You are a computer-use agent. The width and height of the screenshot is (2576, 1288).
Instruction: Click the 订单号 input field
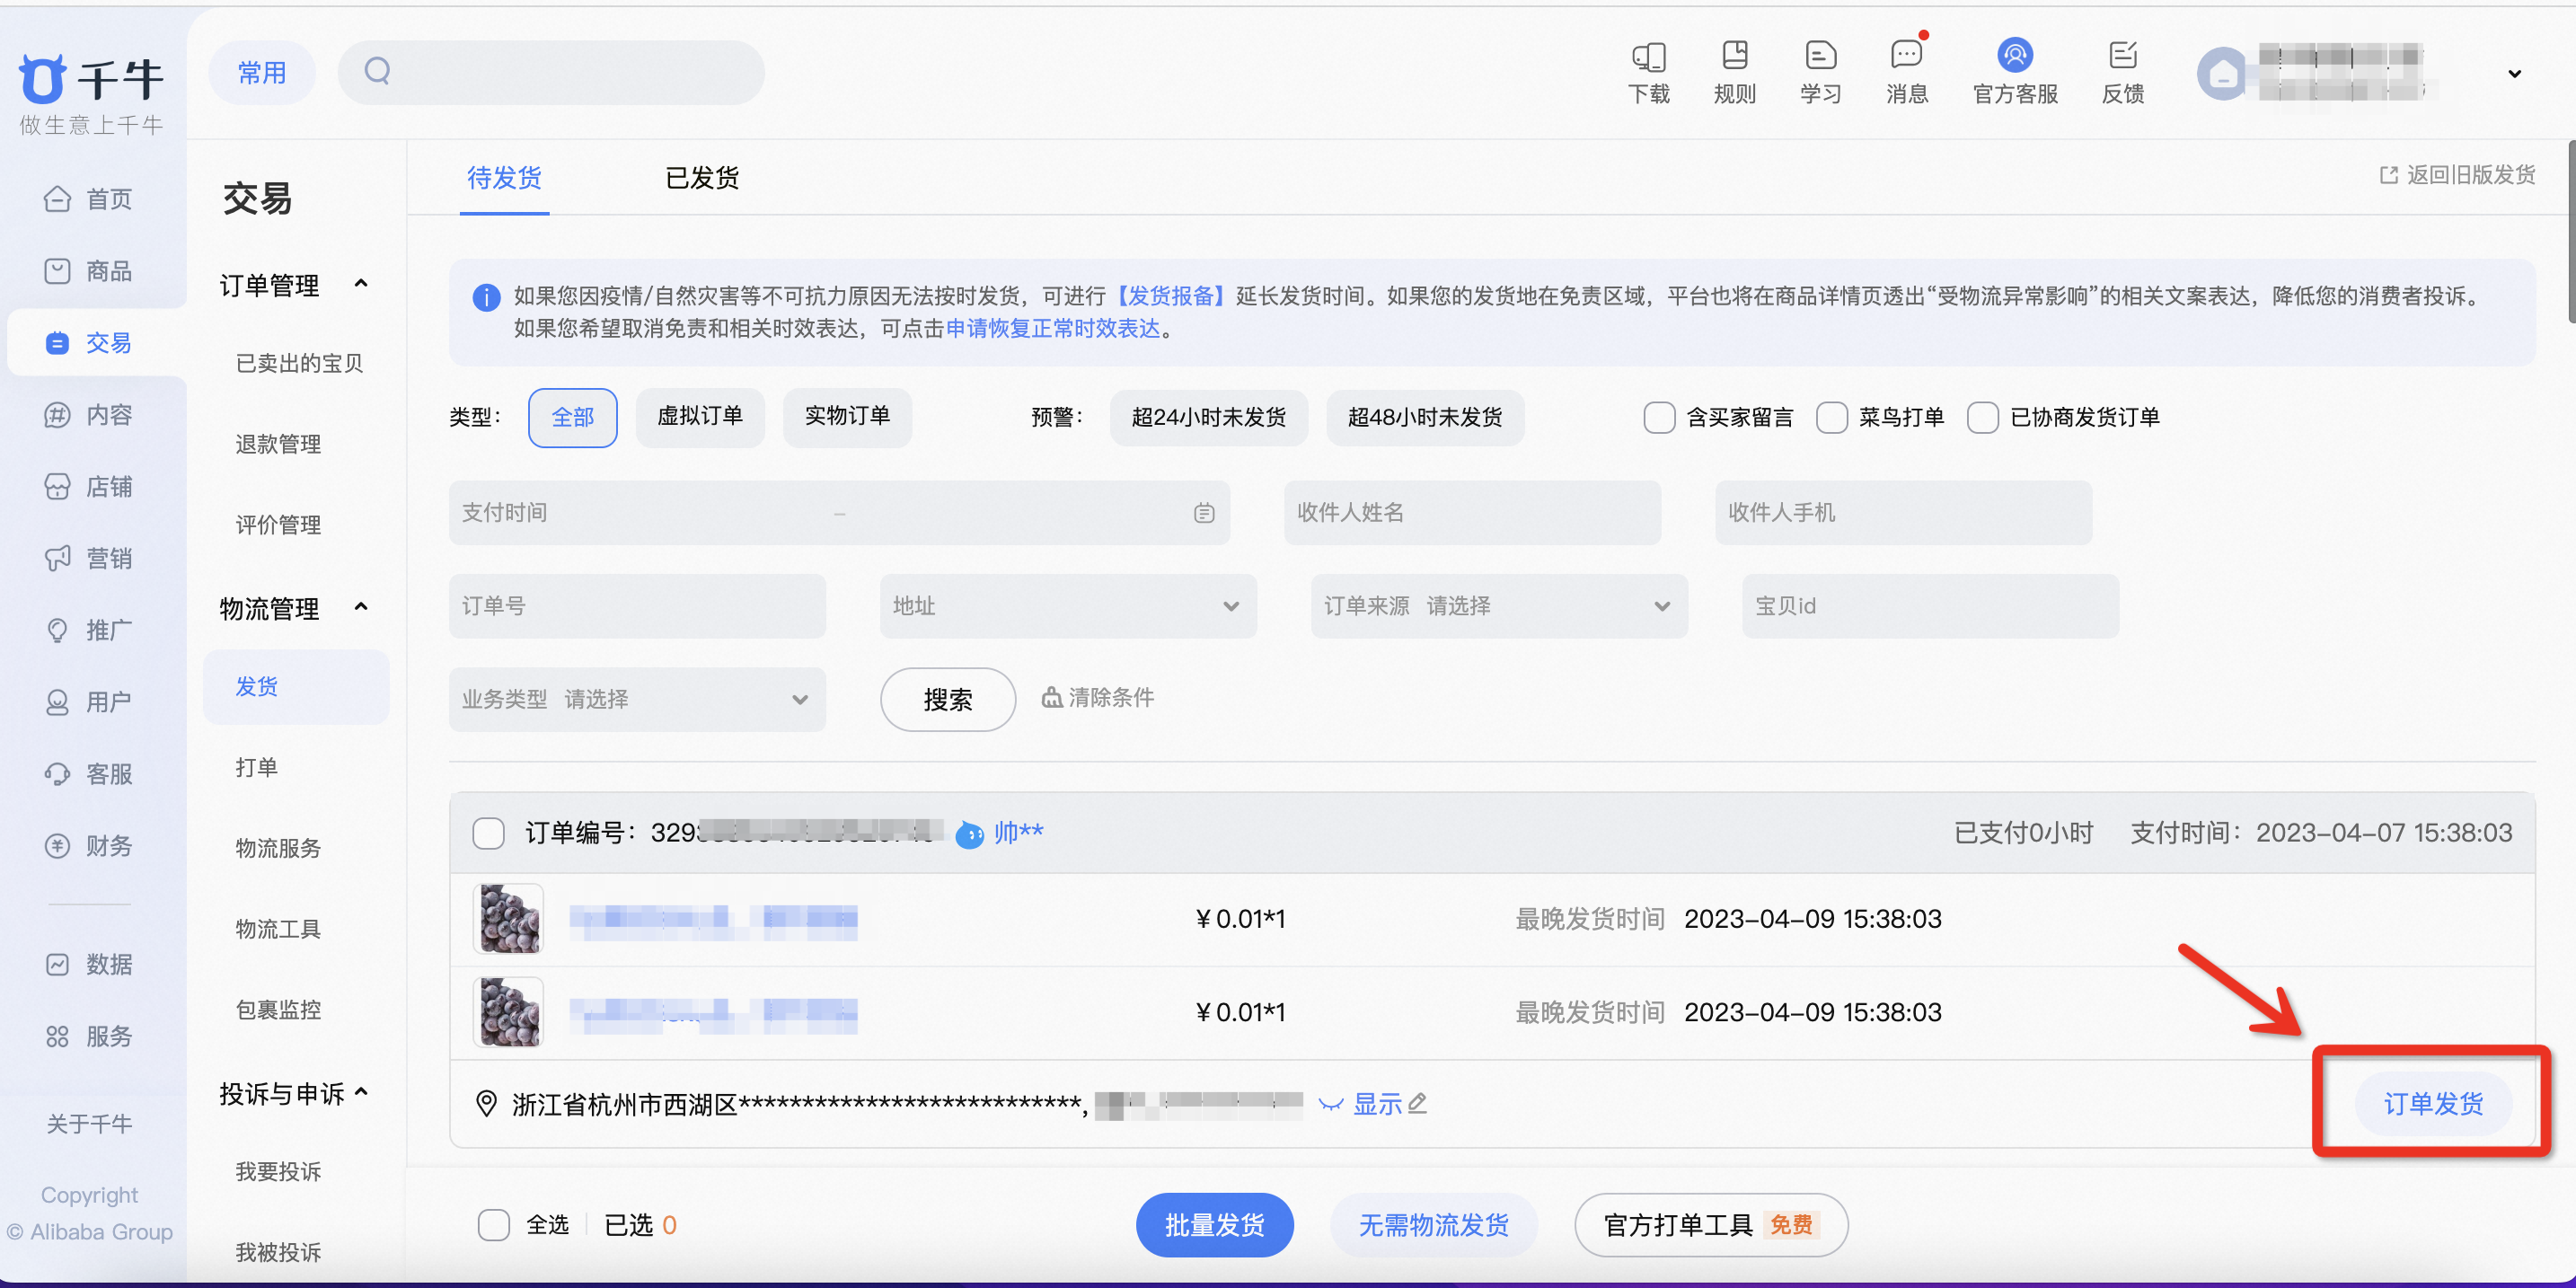636,606
